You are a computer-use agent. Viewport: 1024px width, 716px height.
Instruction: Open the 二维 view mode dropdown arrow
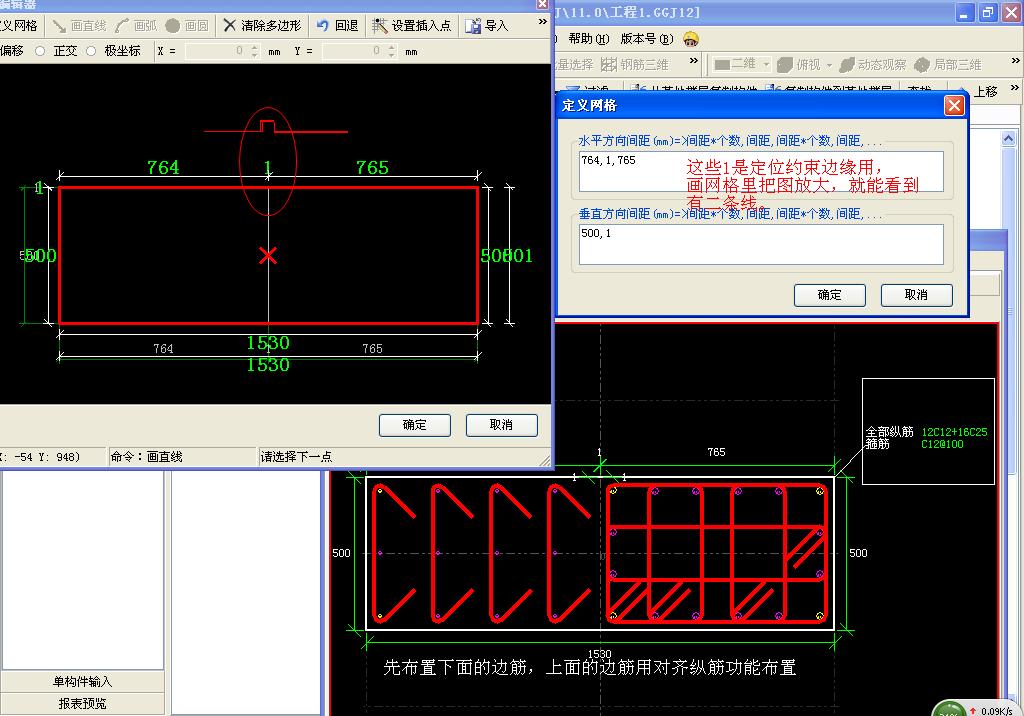click(x=766, y=65)
